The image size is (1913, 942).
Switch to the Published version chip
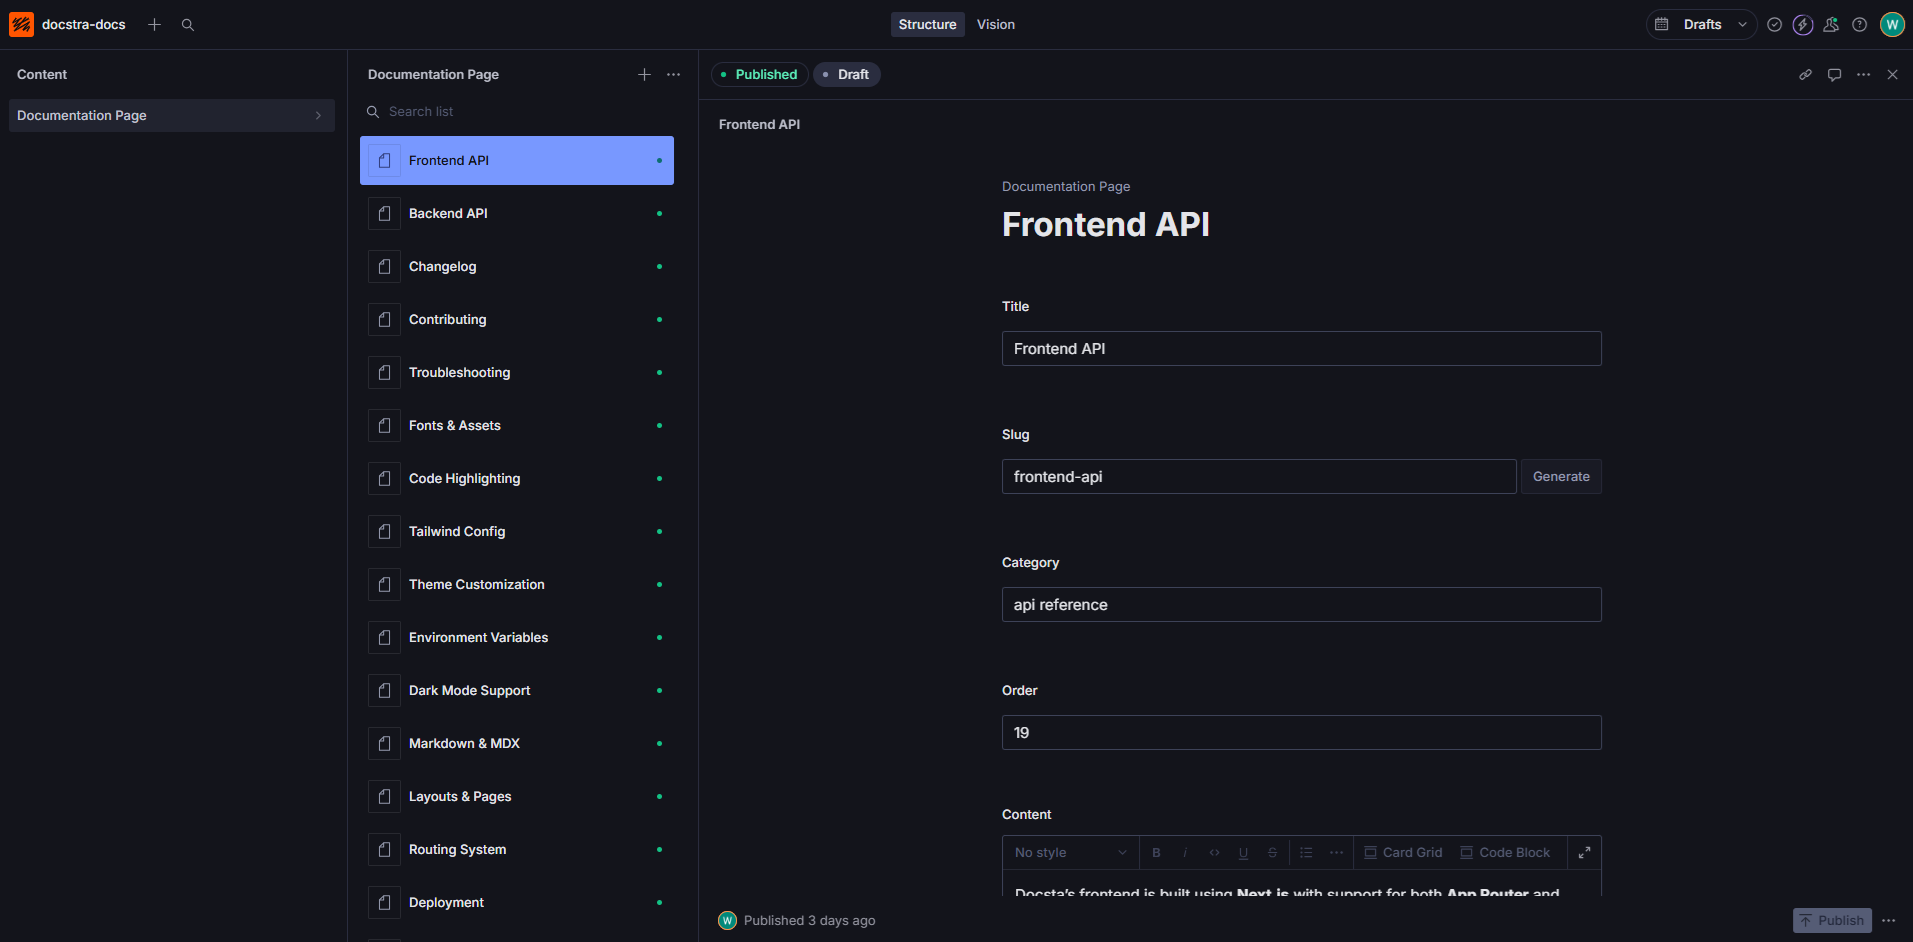759,74
